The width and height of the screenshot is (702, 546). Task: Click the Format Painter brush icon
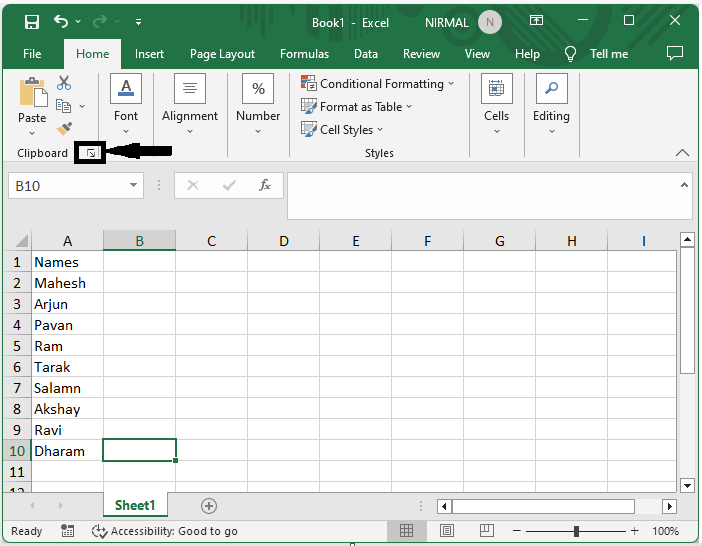(64, 129)
